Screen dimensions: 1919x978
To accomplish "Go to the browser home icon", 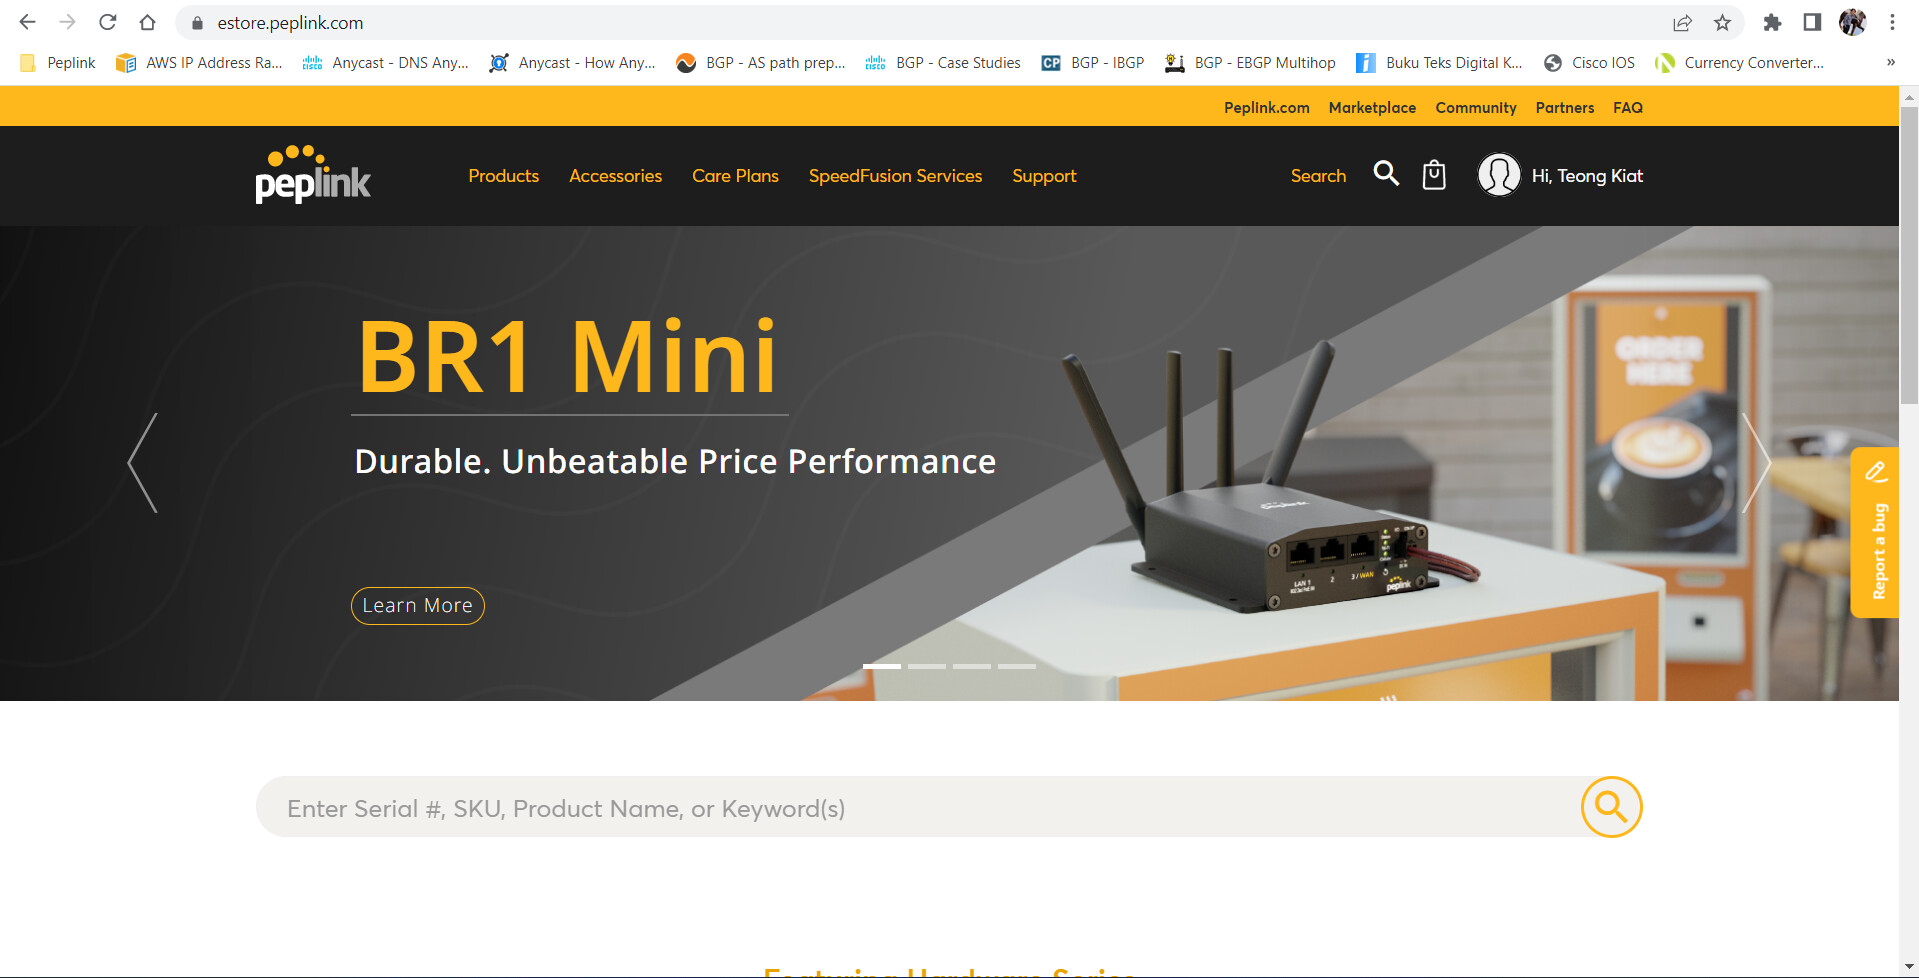I will 148,22.
